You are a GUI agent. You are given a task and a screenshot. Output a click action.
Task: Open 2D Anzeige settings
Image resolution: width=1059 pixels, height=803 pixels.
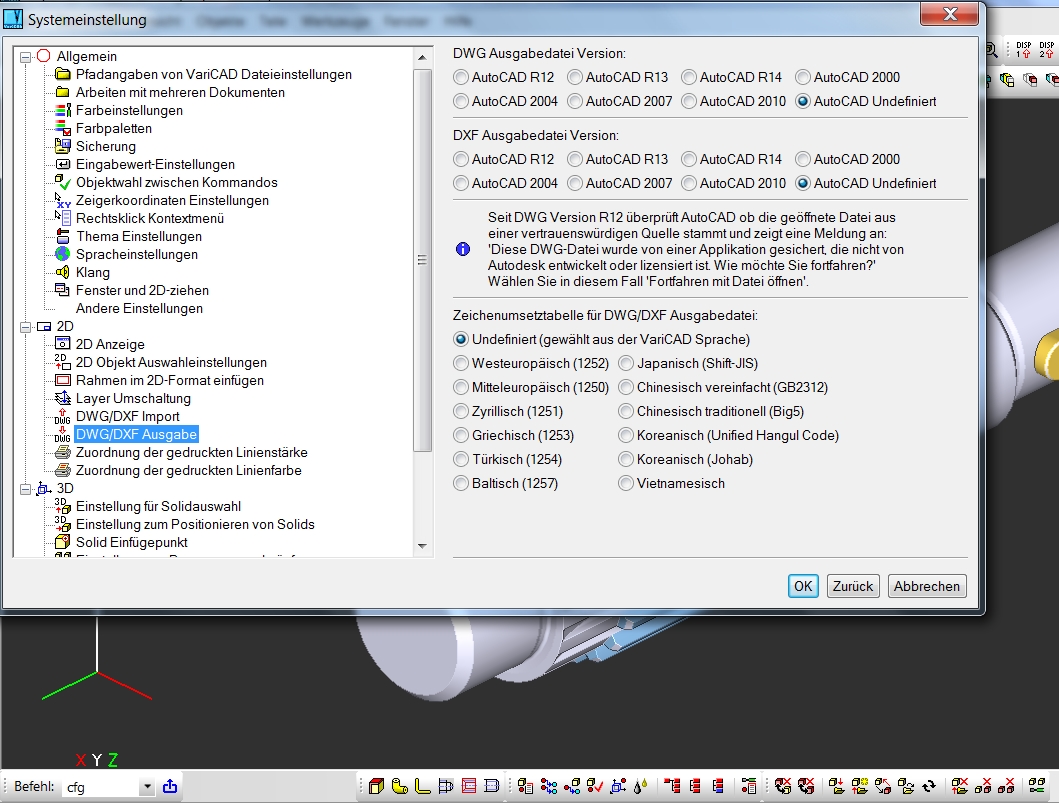pos(109,344)
